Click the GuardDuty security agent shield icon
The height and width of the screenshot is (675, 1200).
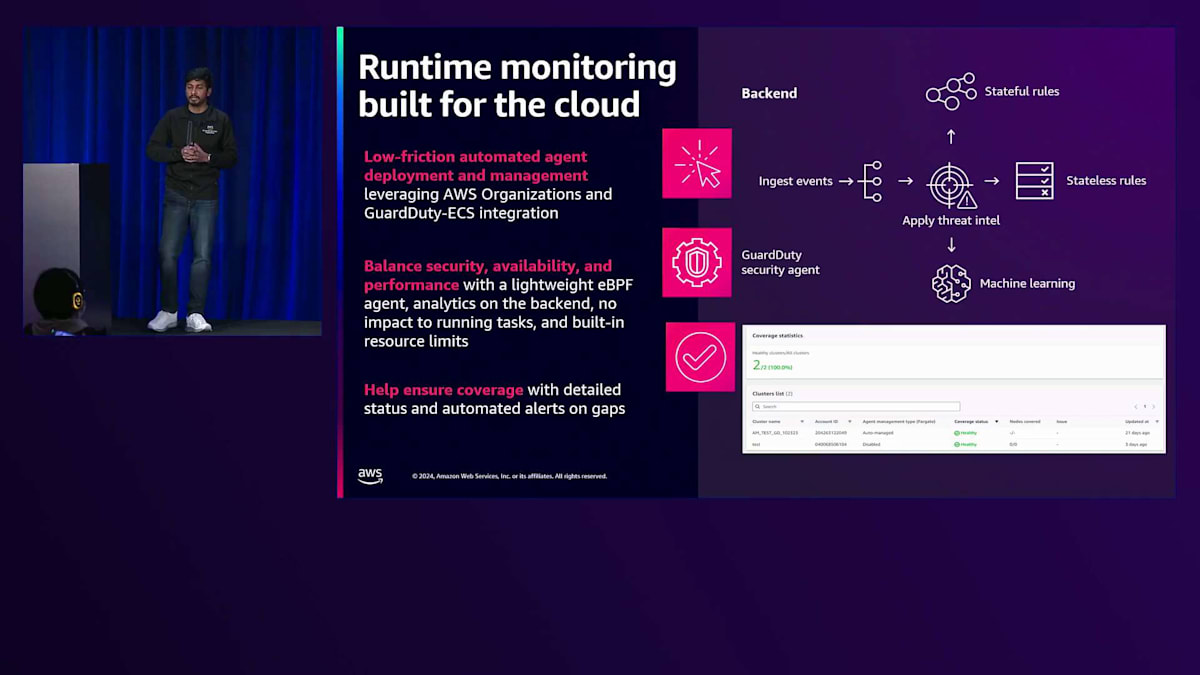[x=696, y=262]
